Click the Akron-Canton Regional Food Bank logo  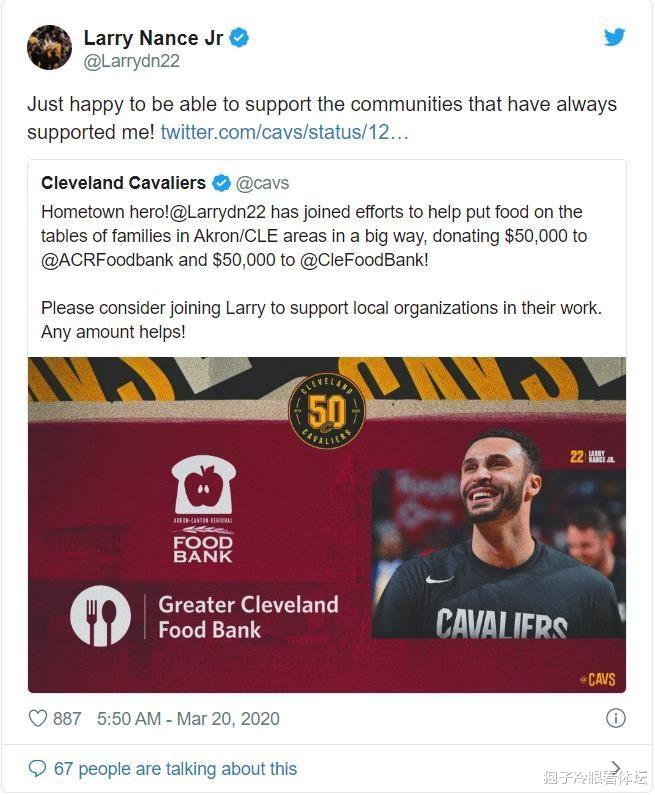(203, 509)
